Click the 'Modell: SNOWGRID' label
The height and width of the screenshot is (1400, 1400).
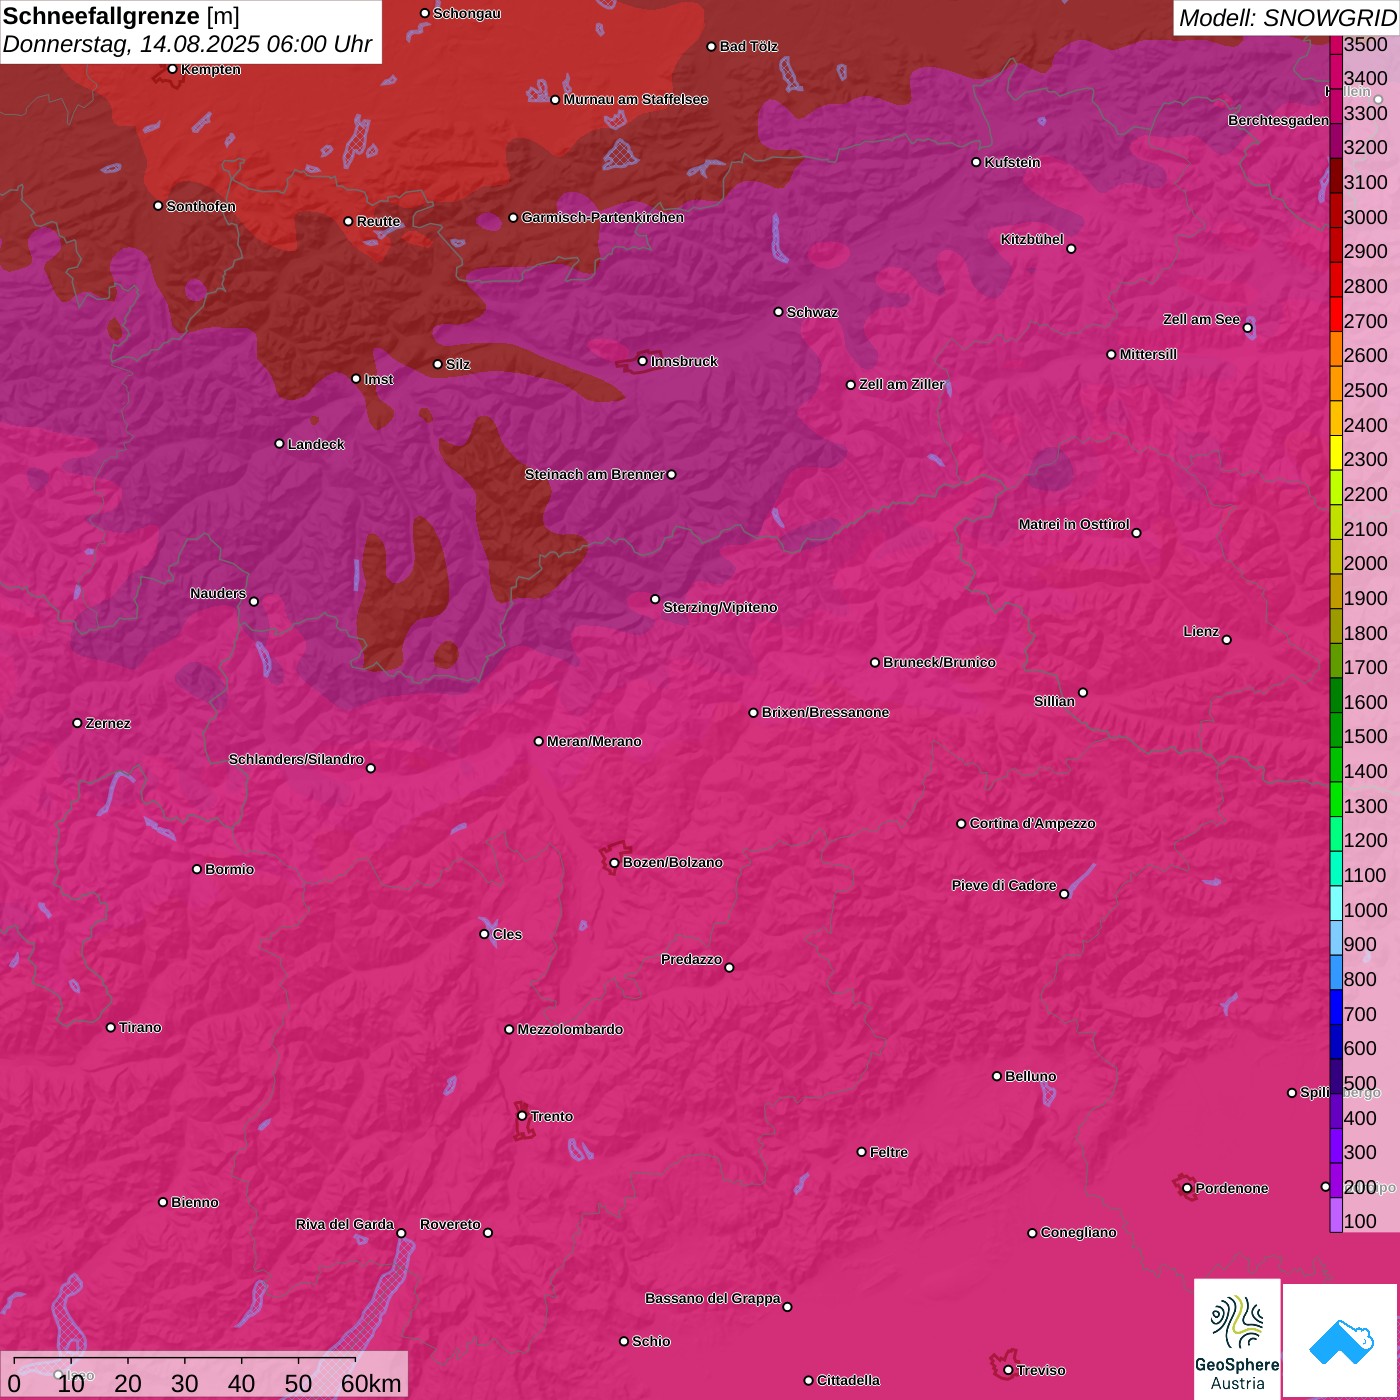point(1287,18)
